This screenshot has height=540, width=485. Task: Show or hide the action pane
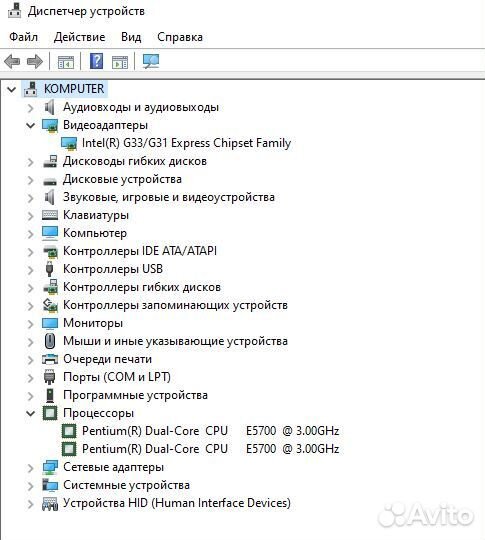[x=120, y=62]
